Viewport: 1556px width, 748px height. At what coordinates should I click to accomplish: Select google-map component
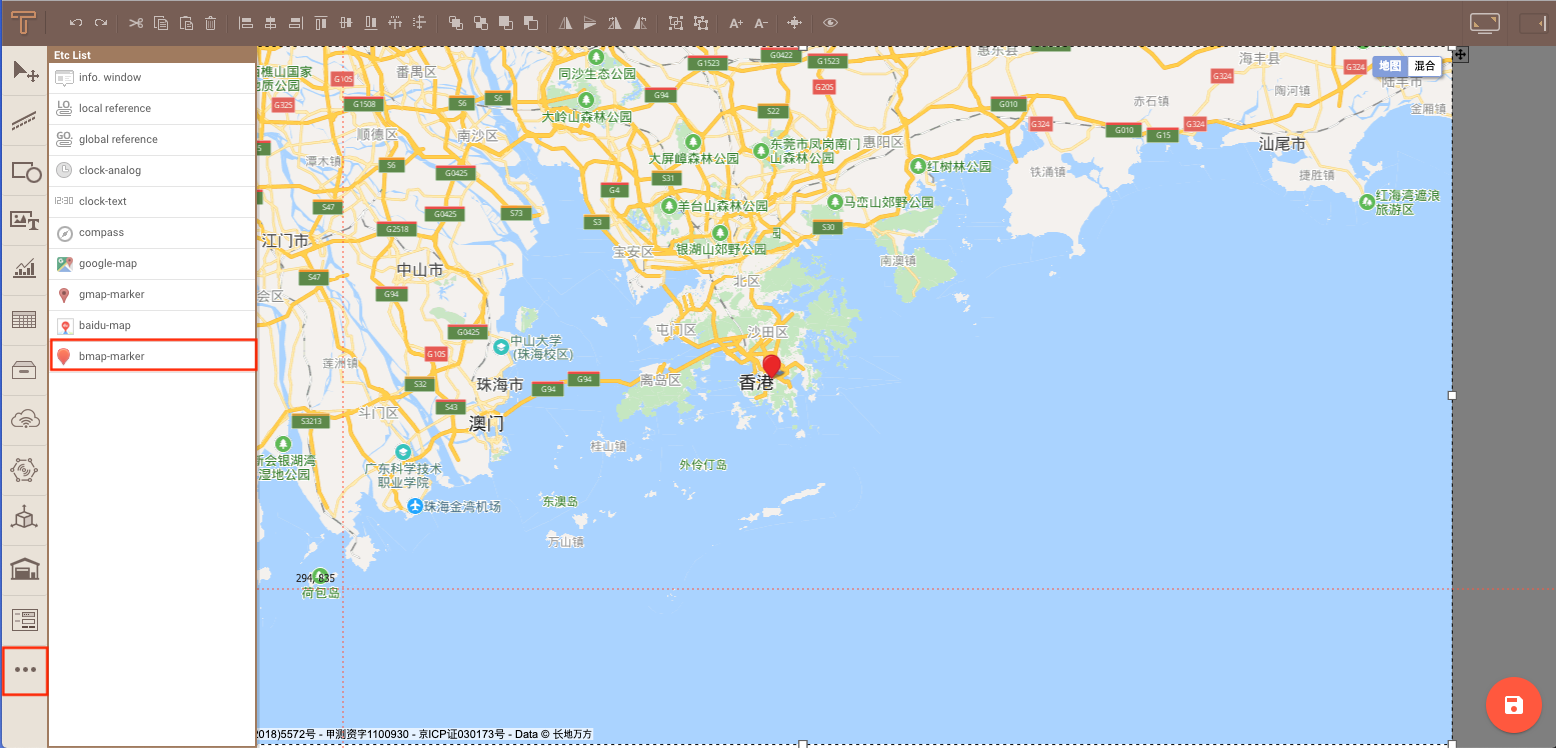click(x=152, y=264)
